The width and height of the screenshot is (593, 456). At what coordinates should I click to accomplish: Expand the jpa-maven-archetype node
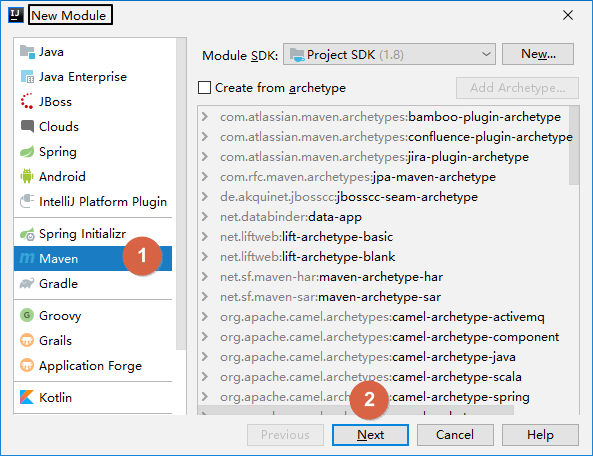click(x=205, y=177)
